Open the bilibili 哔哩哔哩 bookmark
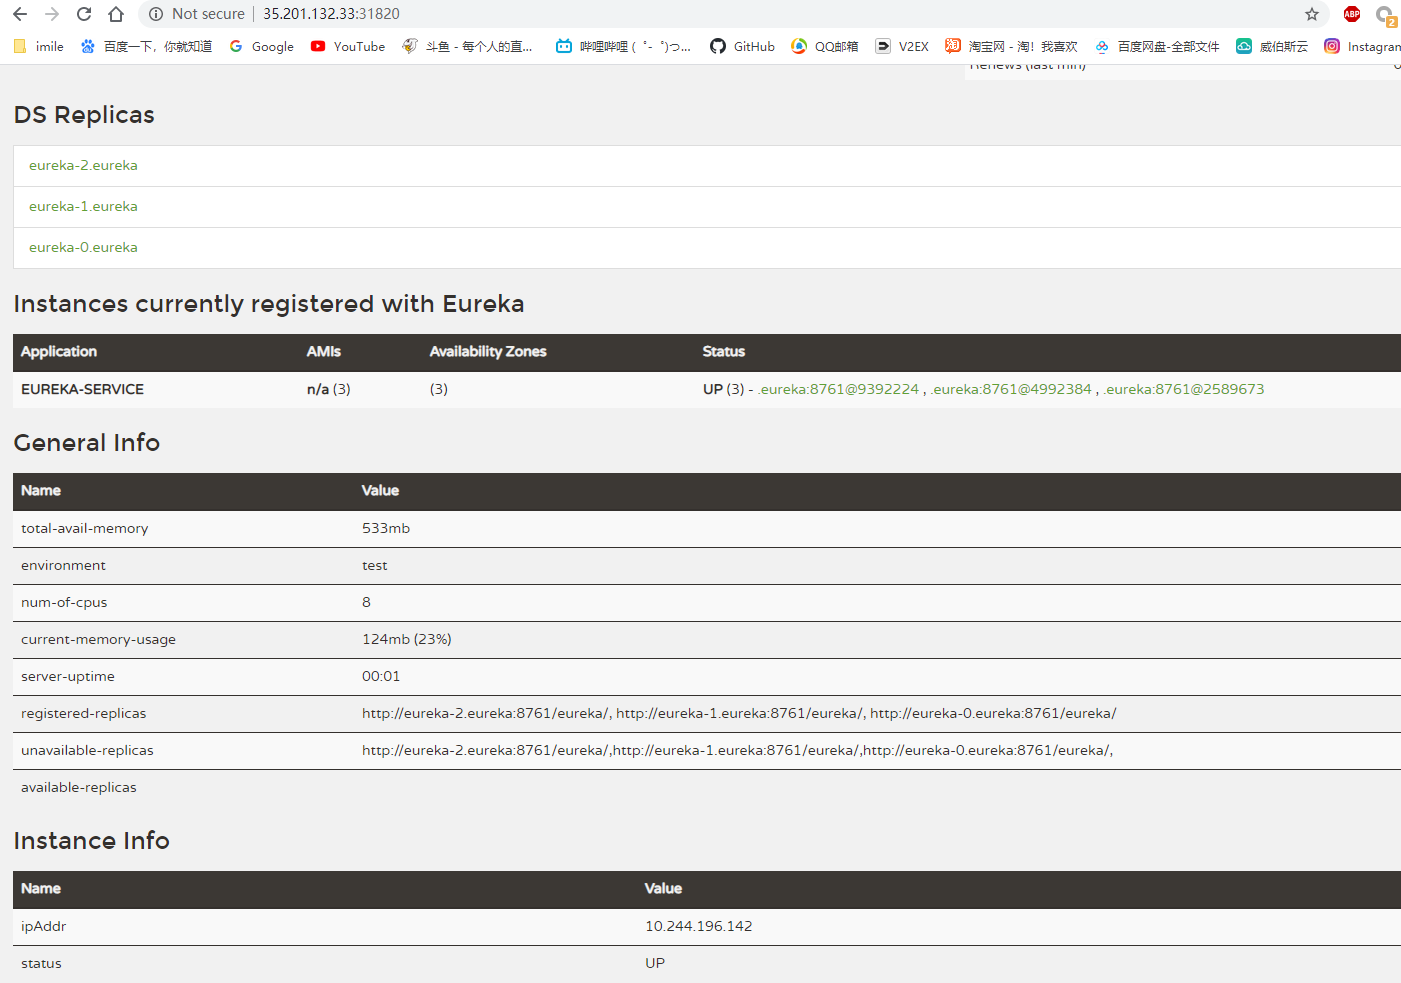 (x=624, y=46)
